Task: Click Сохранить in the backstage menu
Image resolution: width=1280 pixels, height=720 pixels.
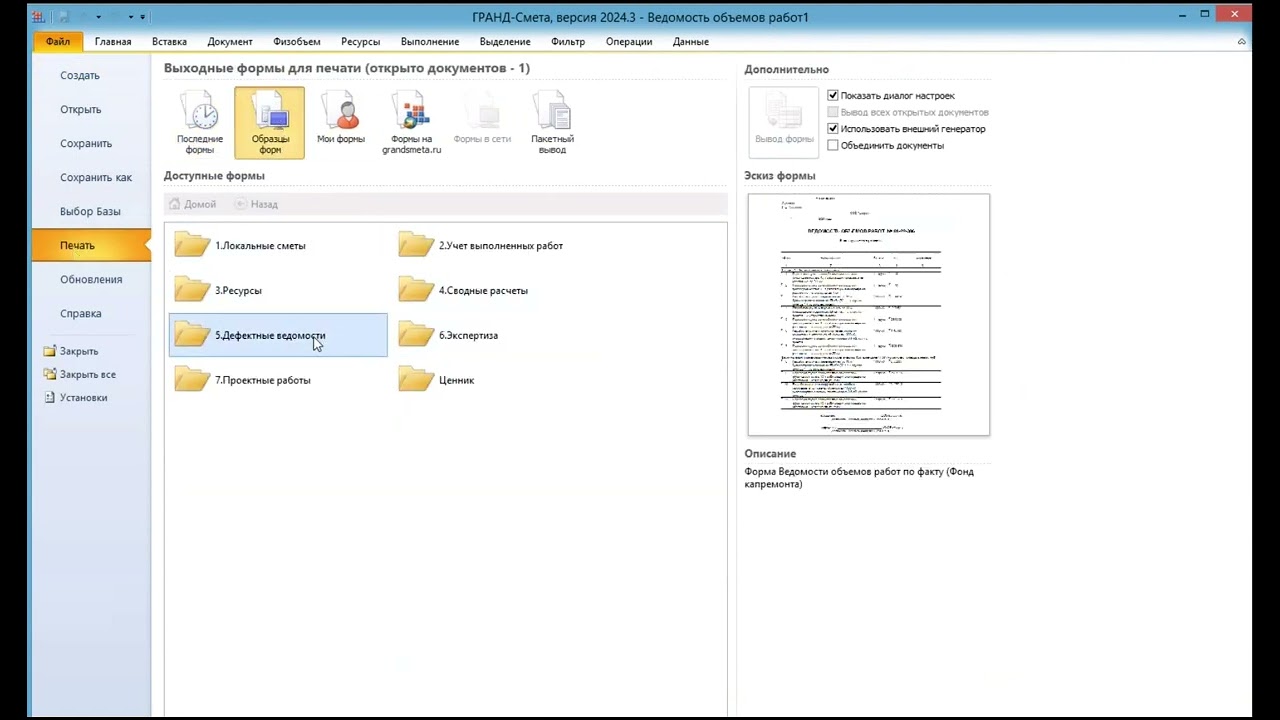Action: pyautogui.click(x=91, y=143)
